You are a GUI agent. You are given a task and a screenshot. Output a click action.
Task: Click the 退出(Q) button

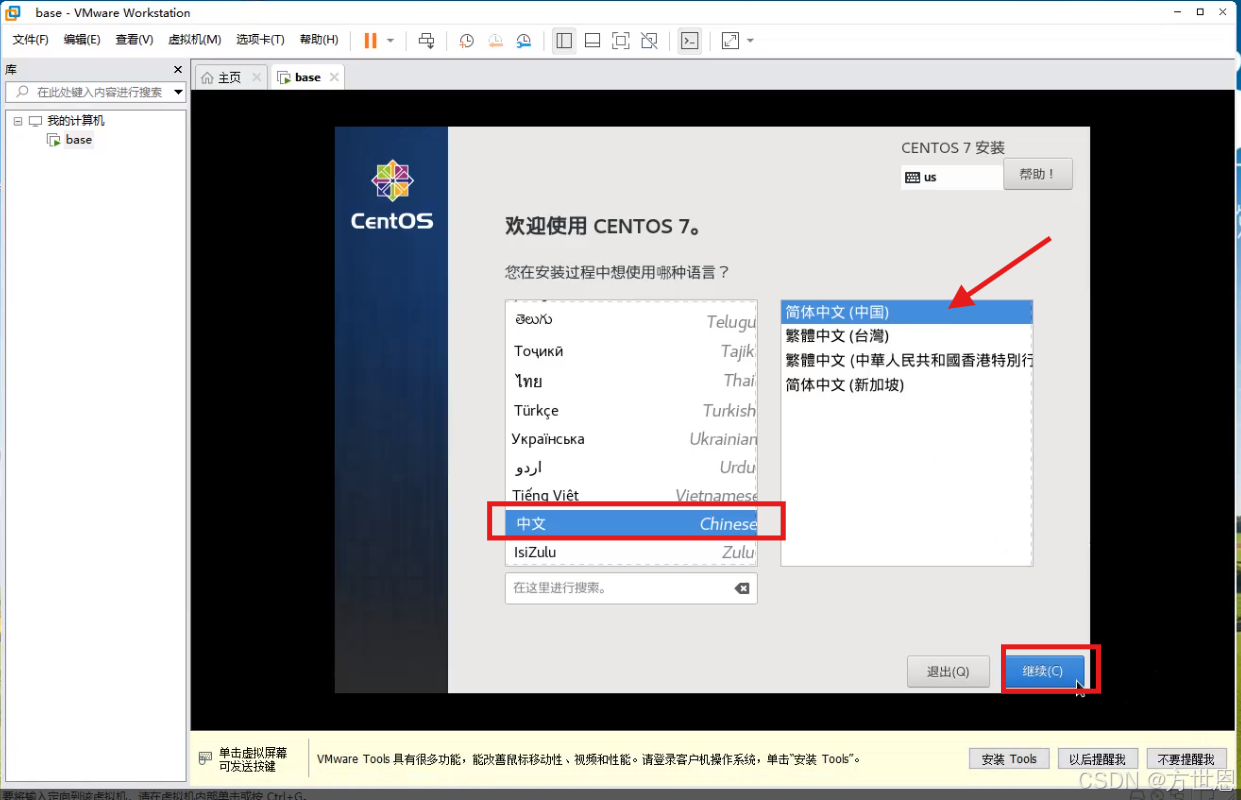(948, 672)
